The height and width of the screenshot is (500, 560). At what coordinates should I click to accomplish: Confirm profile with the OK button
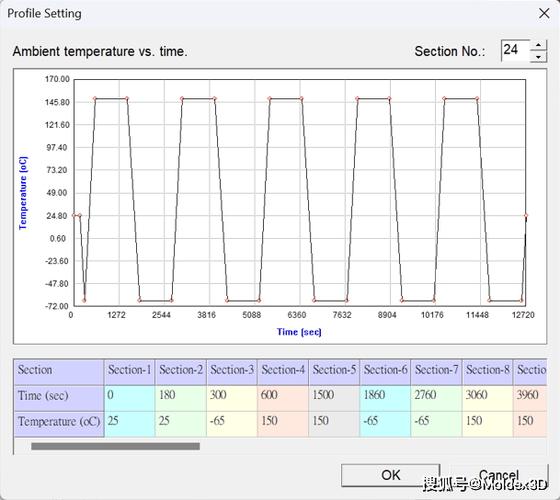click(x=390, y=475)
